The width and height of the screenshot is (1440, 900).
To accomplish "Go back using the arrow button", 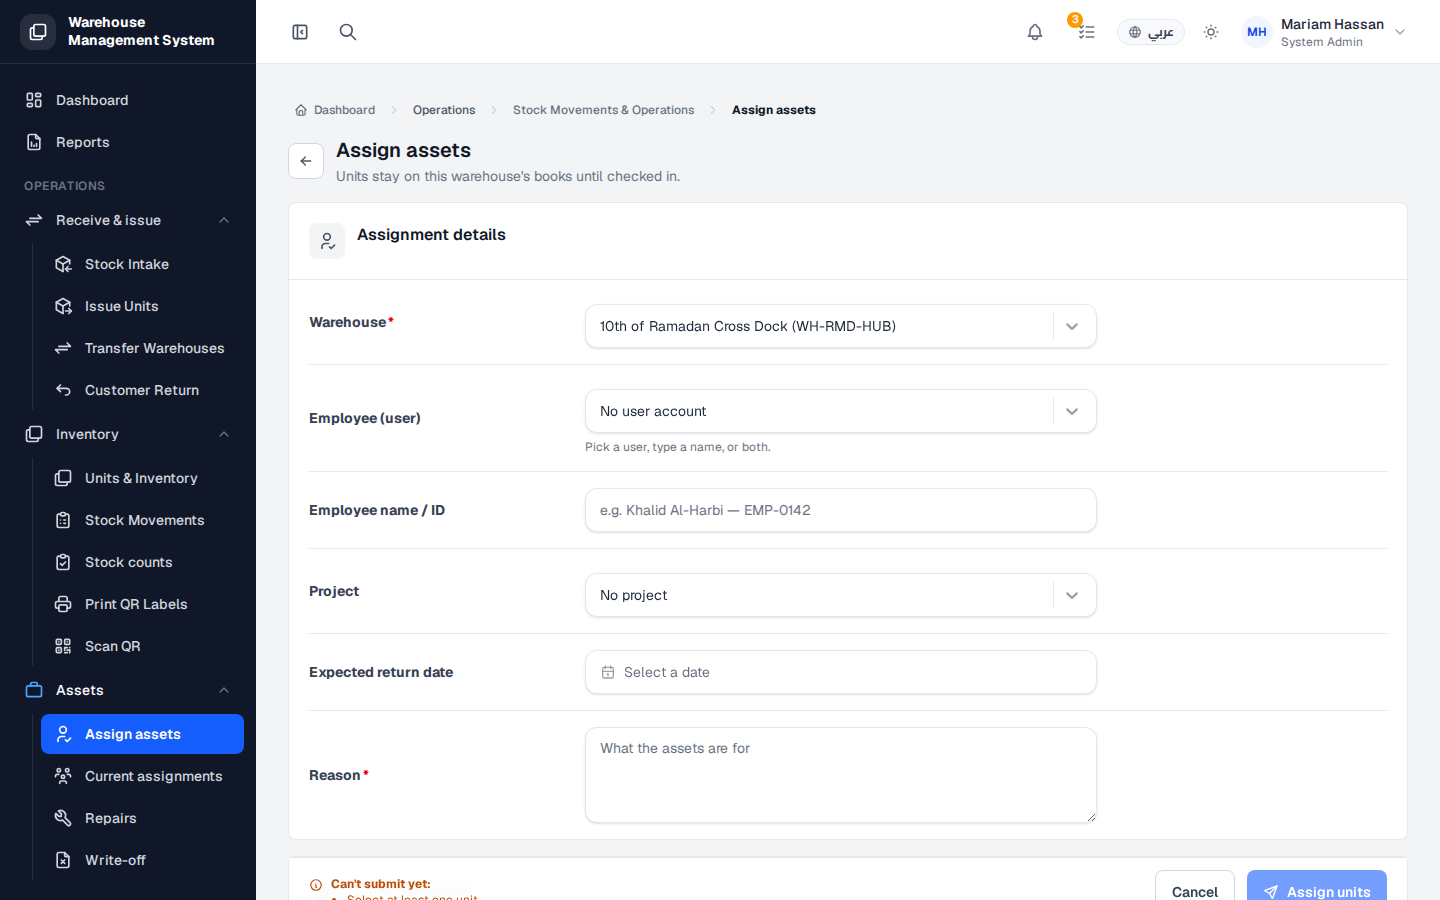I will pos(306,161).
